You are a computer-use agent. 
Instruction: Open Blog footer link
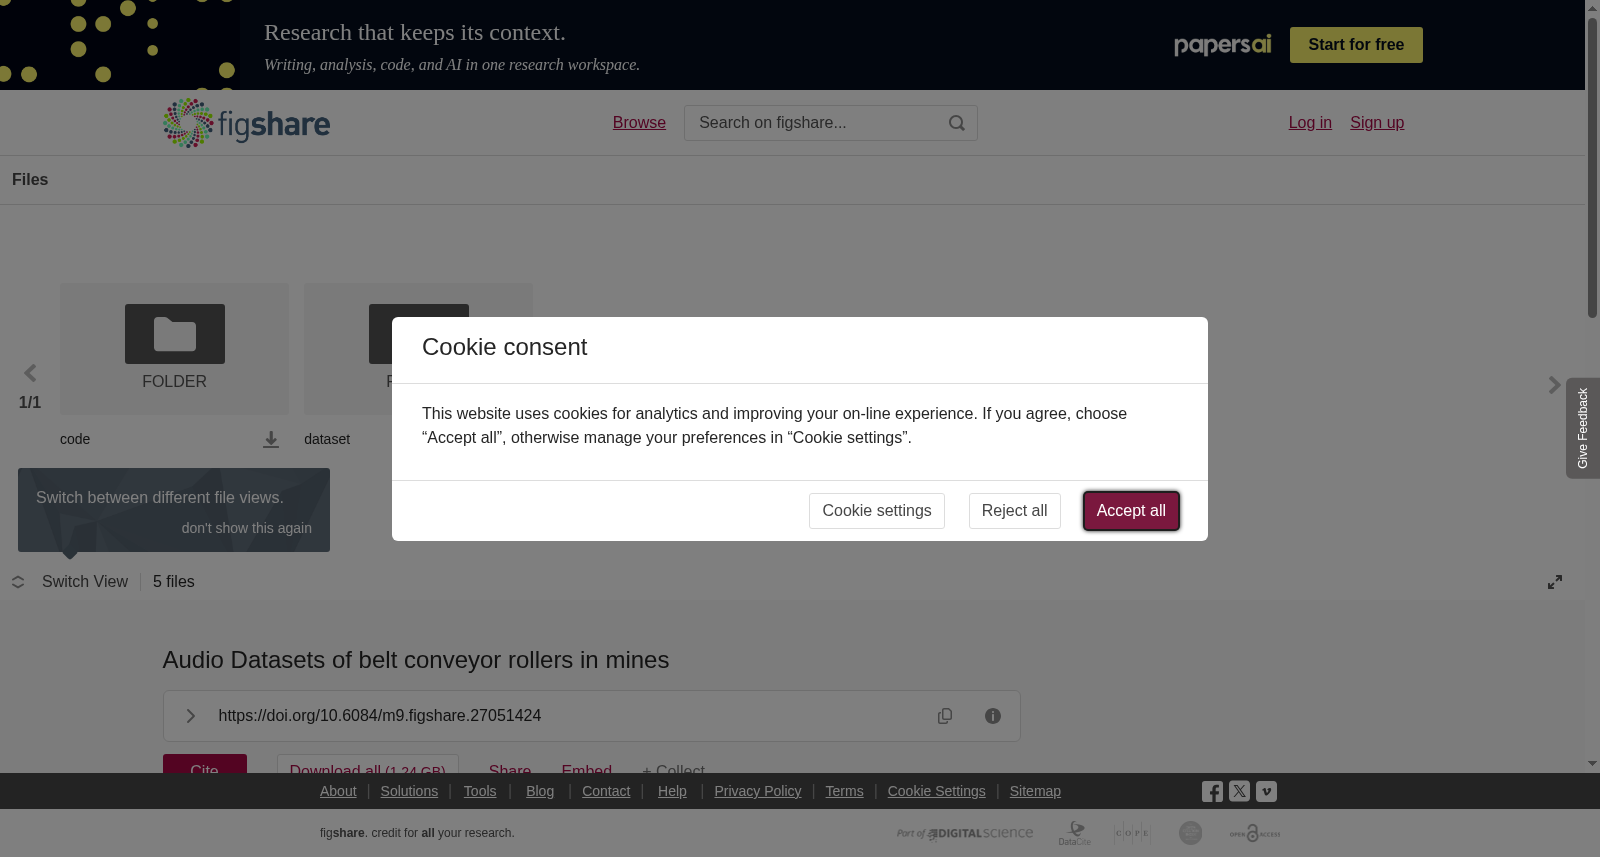pos(540,791)
